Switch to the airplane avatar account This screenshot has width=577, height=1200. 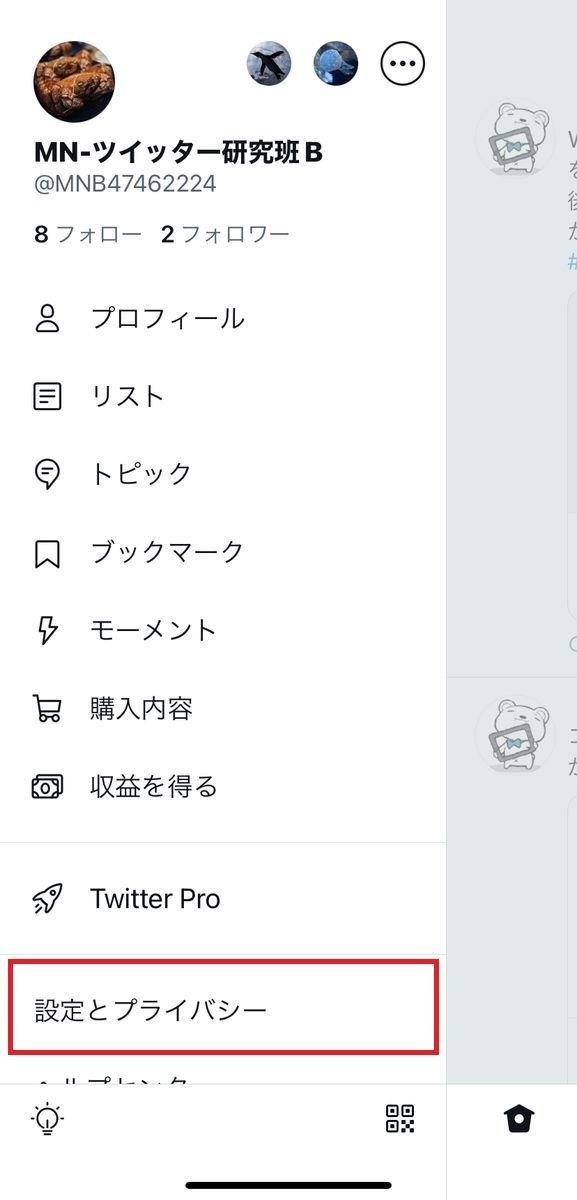click(x=269, y=64)
